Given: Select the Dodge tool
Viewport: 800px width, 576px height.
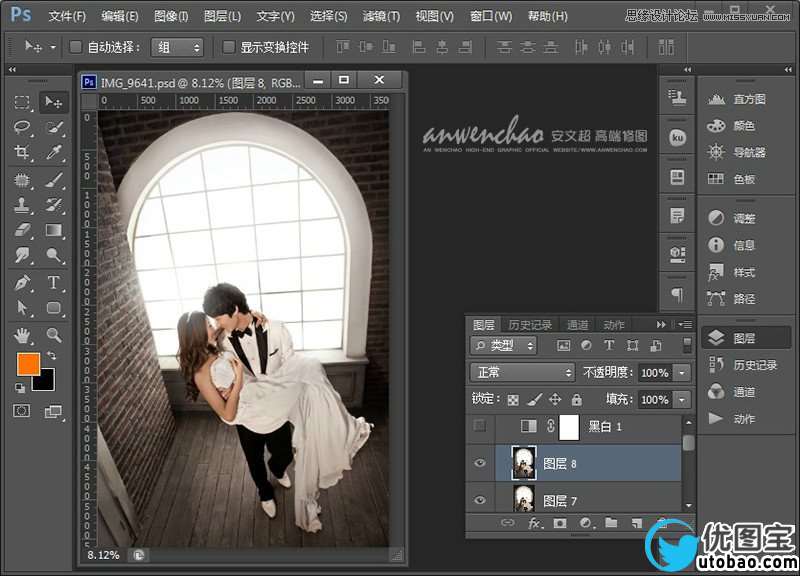Looking at the screenshot, I should (53, 255).
